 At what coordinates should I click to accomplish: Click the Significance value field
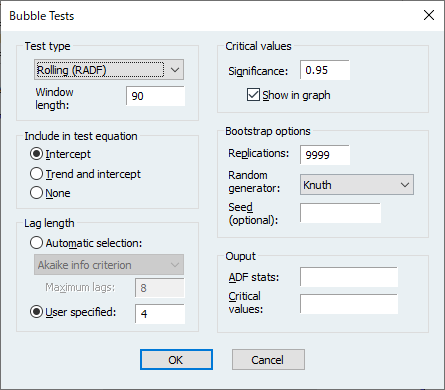[325, 70]
